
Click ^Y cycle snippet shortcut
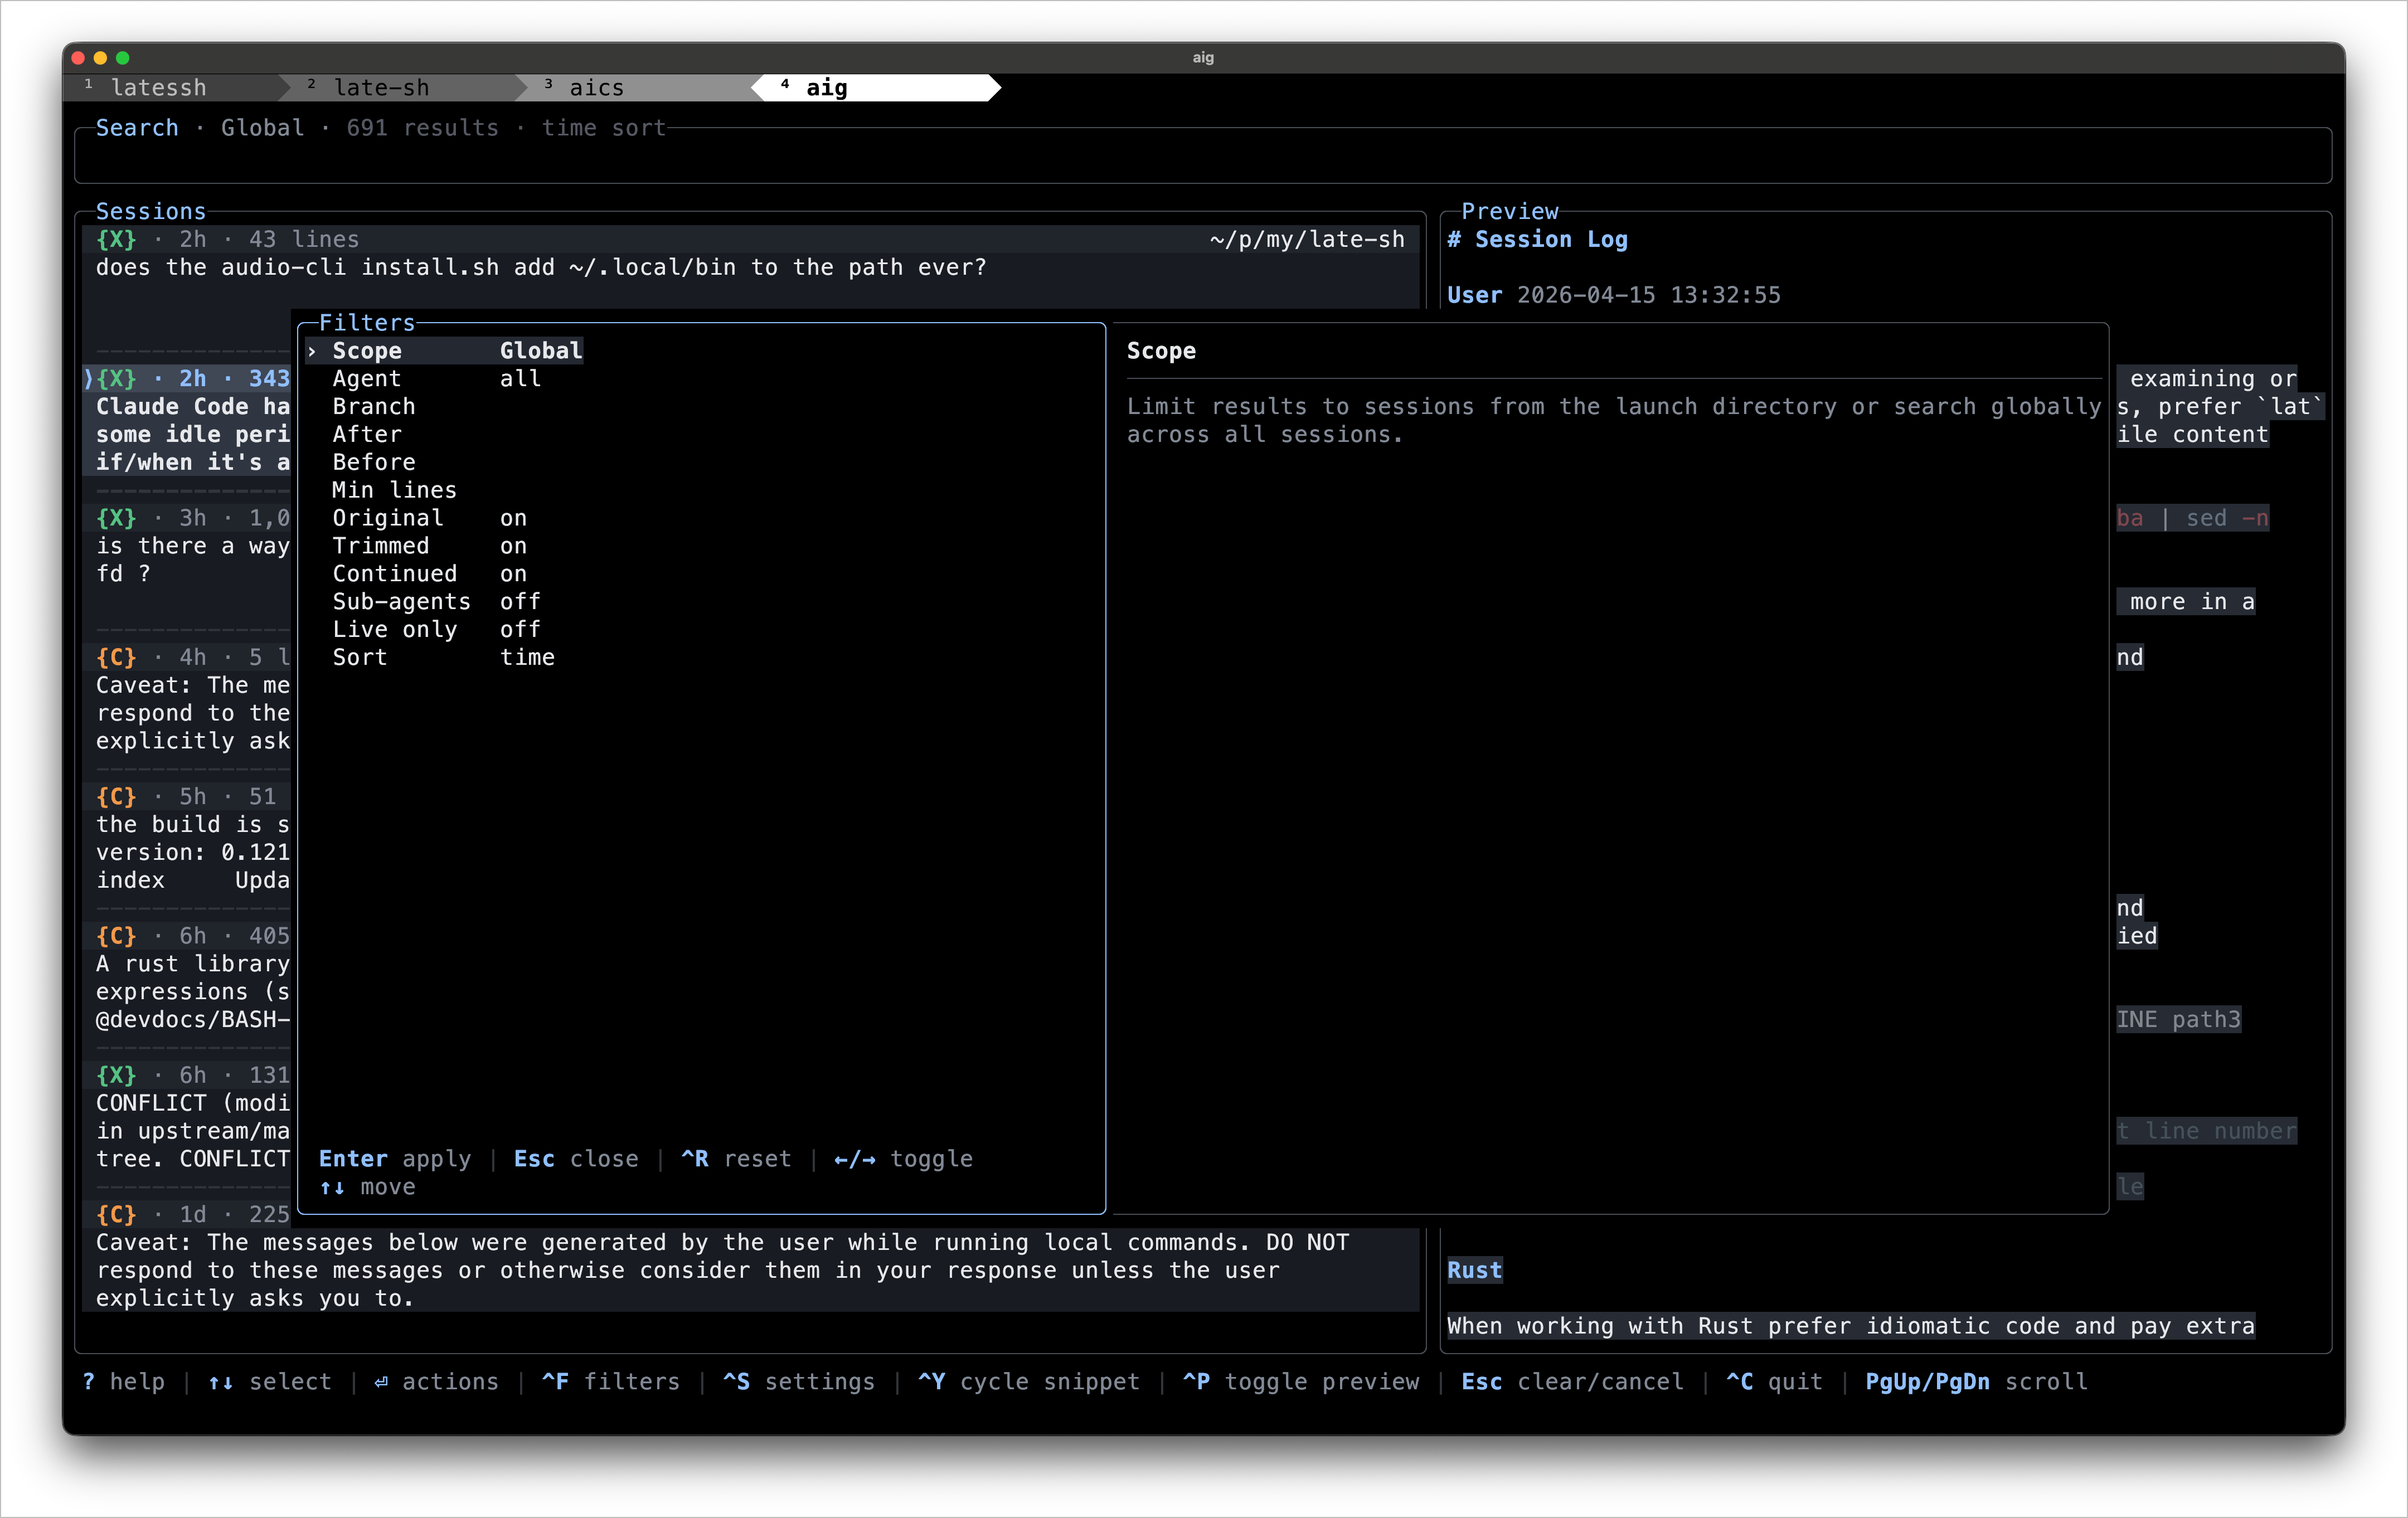click(1029, 1382)
